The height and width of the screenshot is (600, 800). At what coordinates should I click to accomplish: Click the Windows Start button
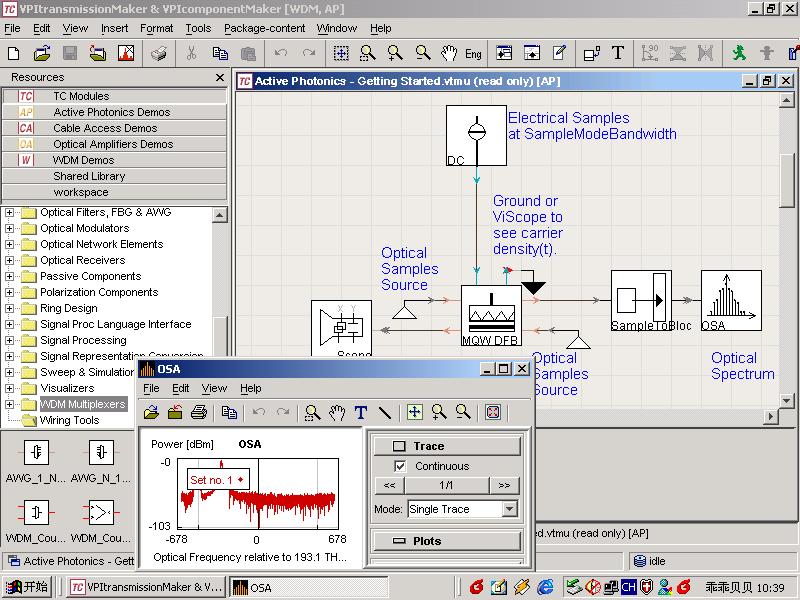pos(26,587)
